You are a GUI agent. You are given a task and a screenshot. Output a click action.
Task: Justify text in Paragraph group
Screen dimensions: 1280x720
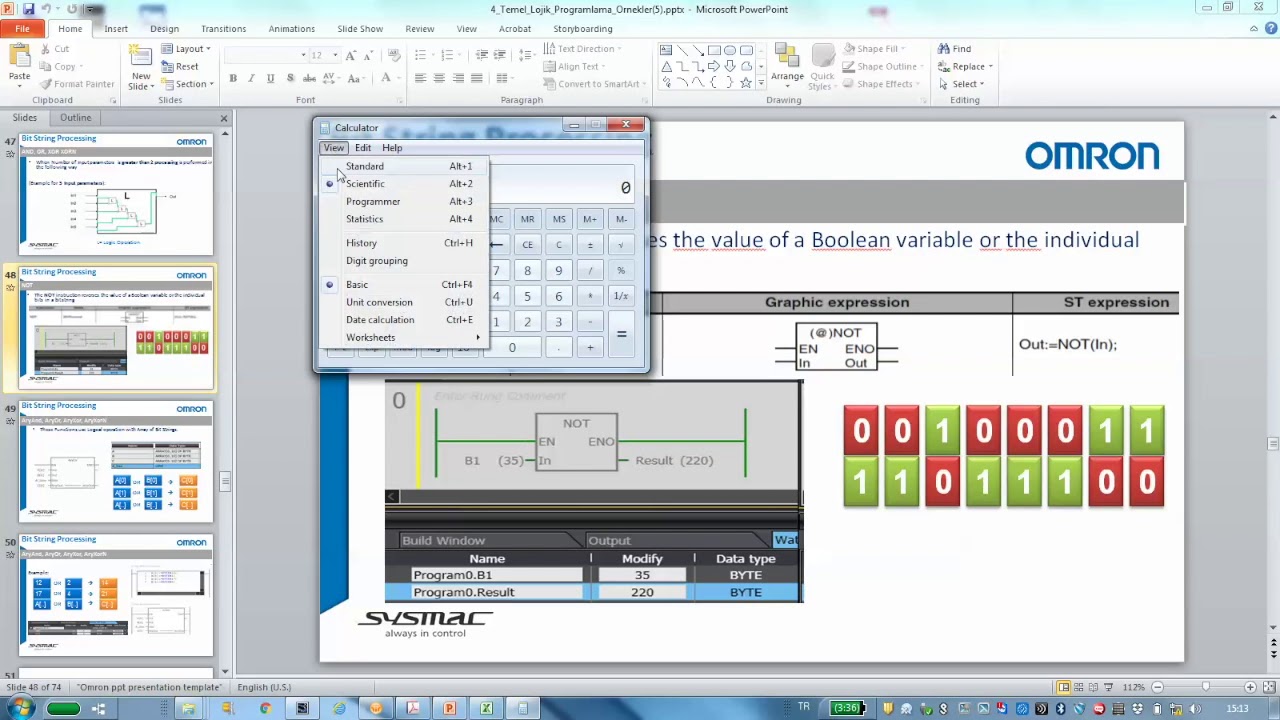(477, 78)
